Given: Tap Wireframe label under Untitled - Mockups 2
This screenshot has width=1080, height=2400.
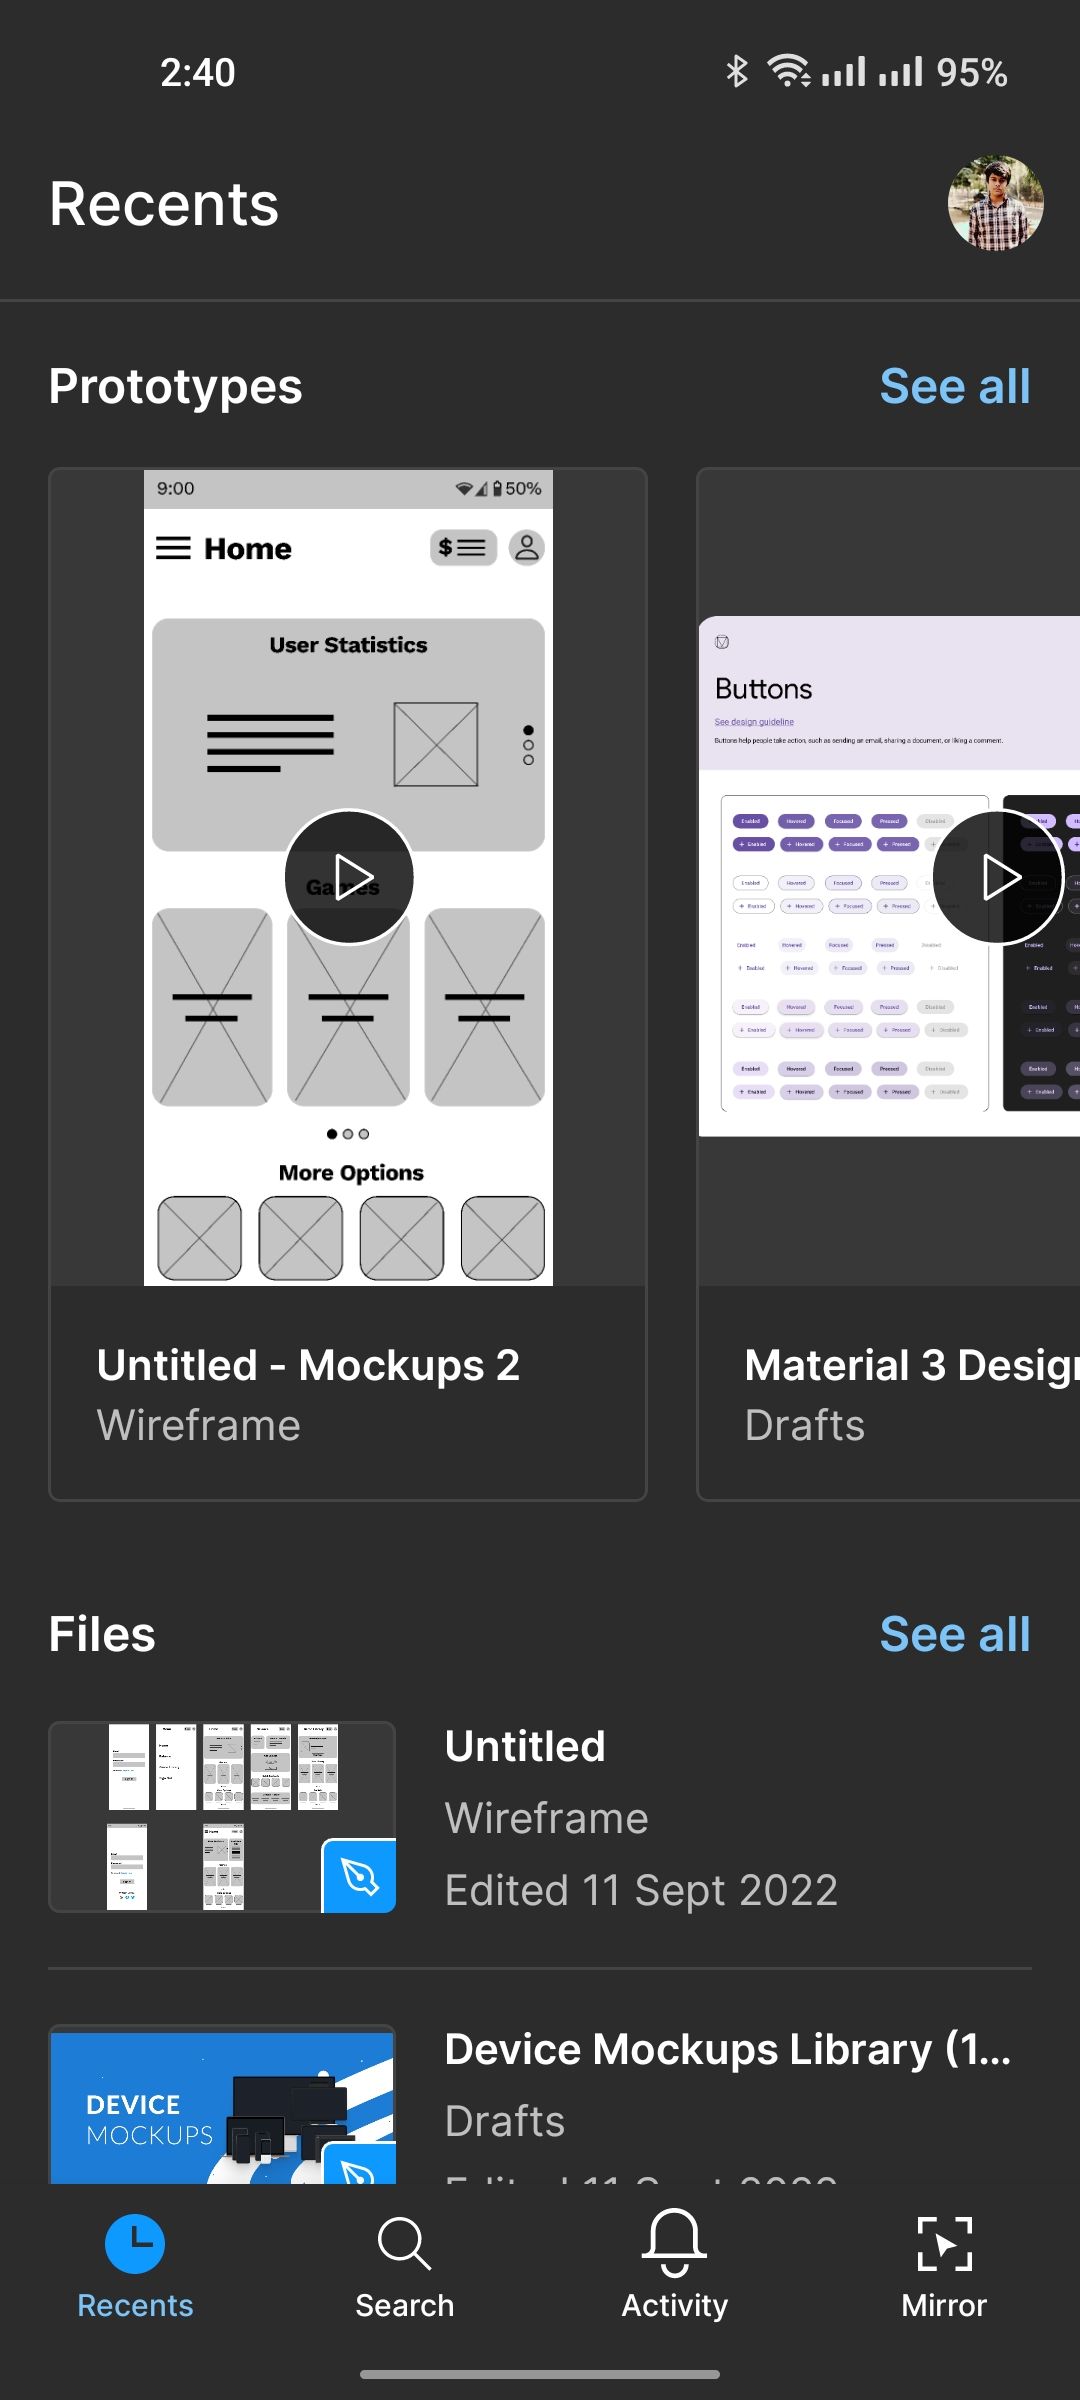Looking at the screenshot, I should [x=199, y=1425].
